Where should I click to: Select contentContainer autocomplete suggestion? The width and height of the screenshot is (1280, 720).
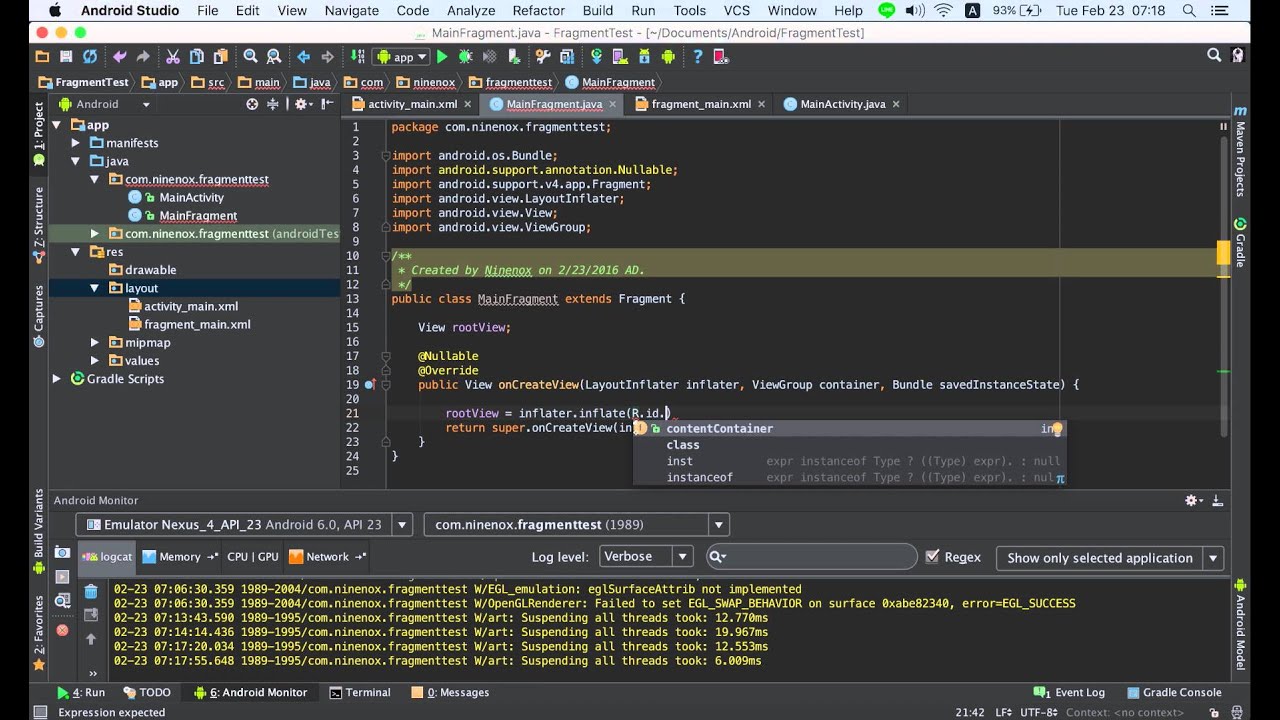pos(849,428)
